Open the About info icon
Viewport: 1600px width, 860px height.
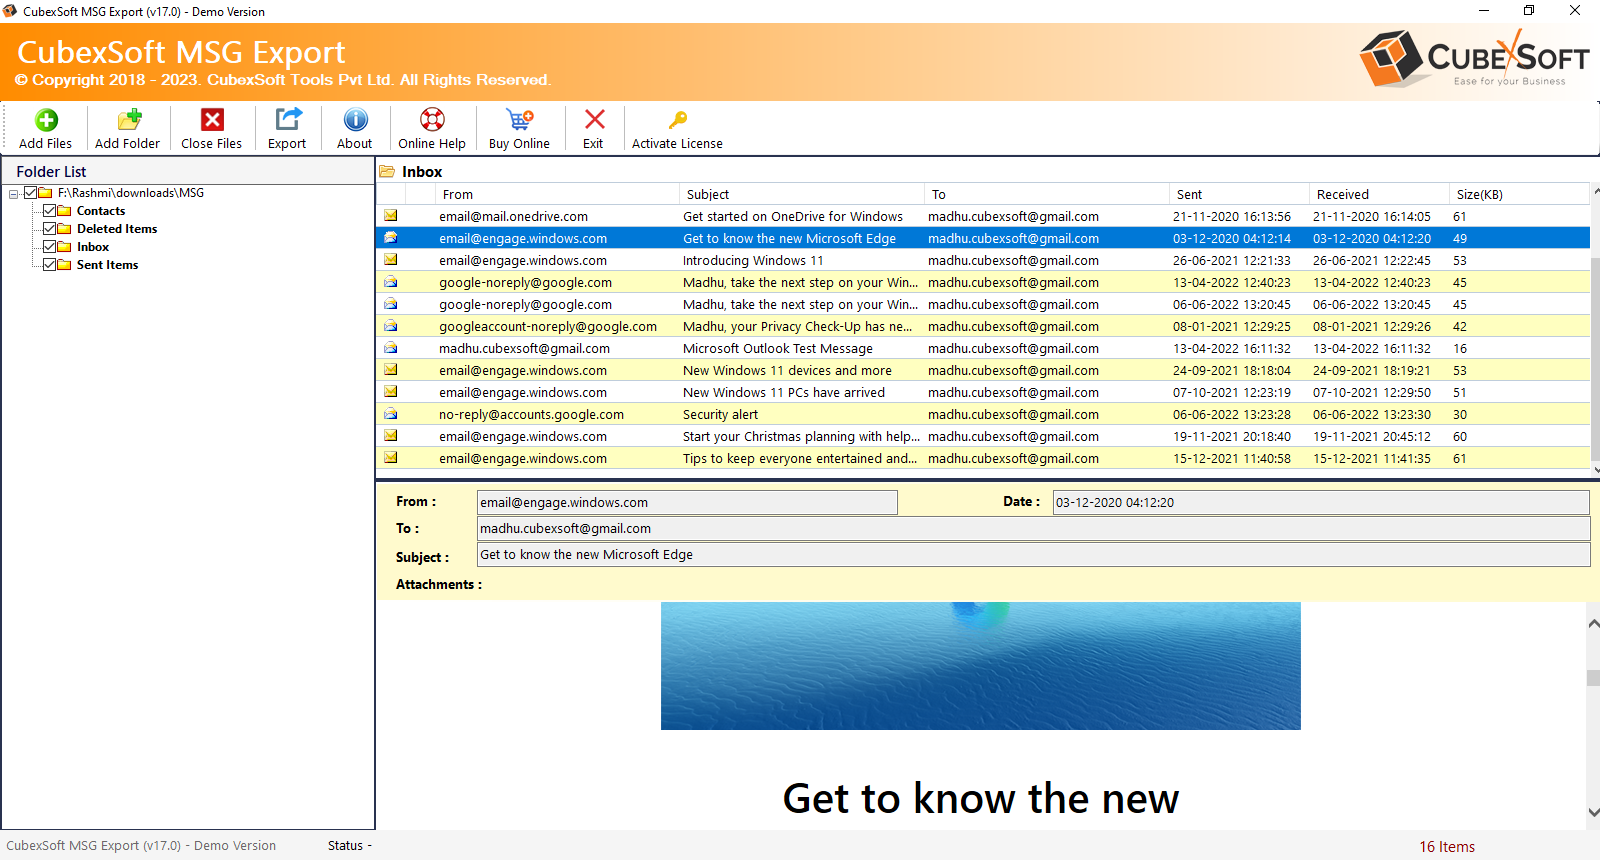[x=355, y=121]
